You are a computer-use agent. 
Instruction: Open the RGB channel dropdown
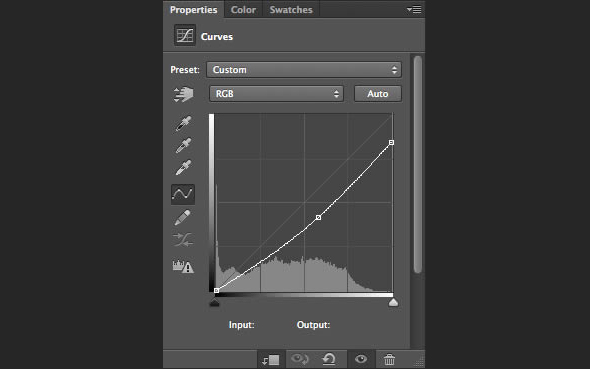(x=276, y=94)
